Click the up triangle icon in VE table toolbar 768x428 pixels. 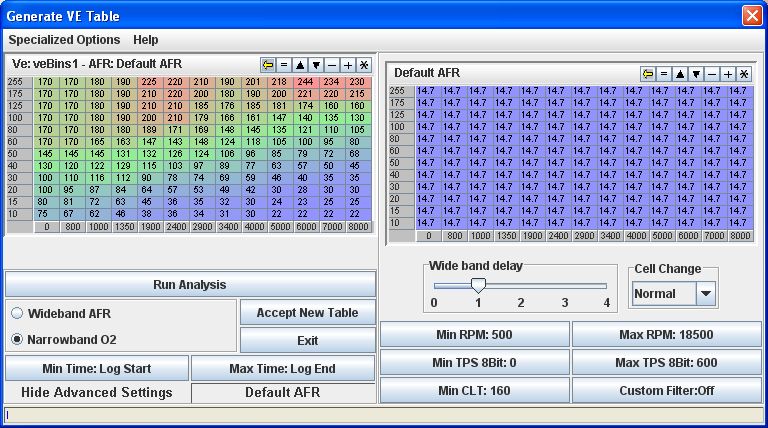(x=300, y=64)
